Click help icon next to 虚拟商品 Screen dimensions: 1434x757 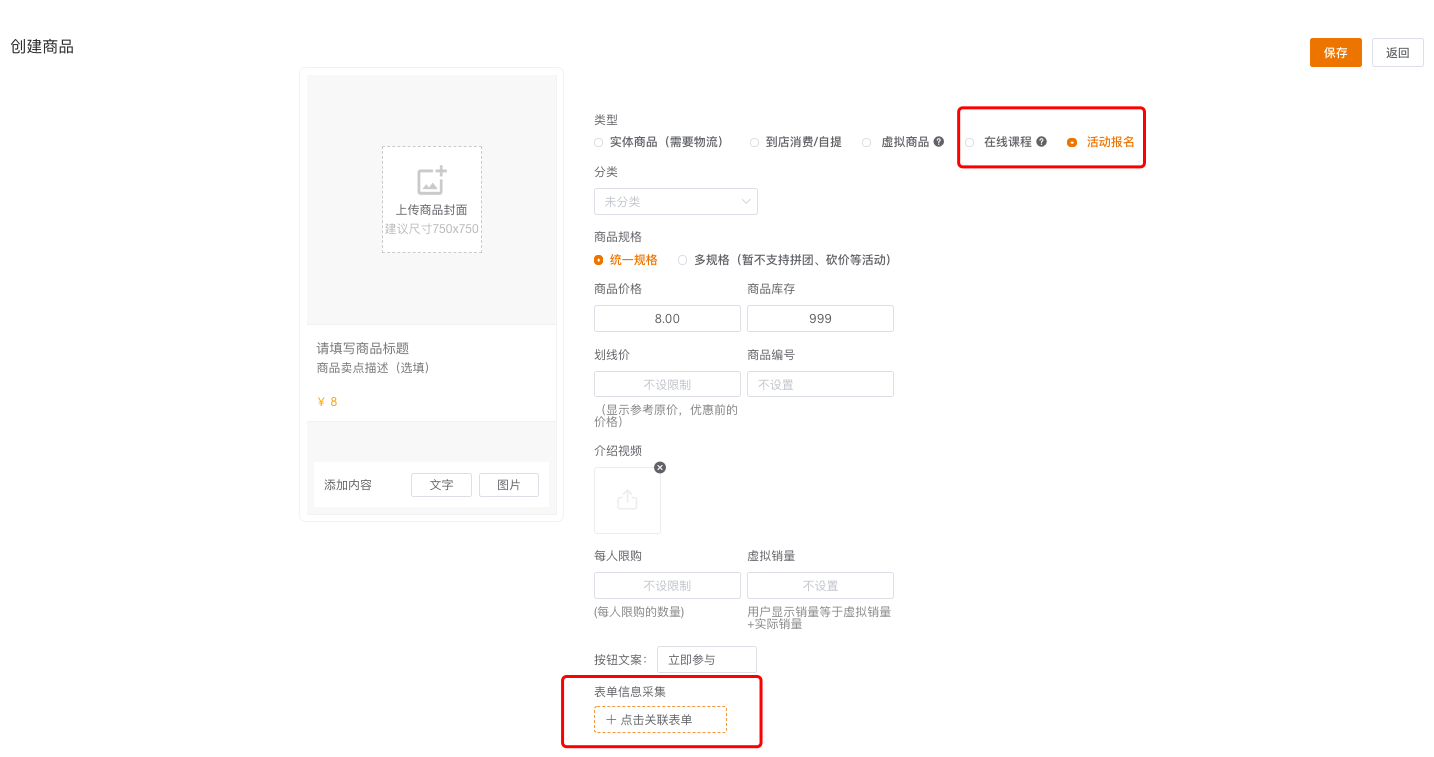(x=939, y=142)
